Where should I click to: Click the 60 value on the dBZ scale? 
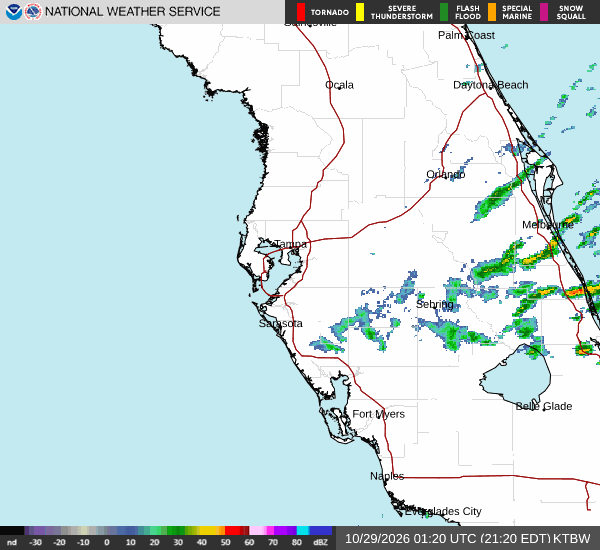[249, 542]
